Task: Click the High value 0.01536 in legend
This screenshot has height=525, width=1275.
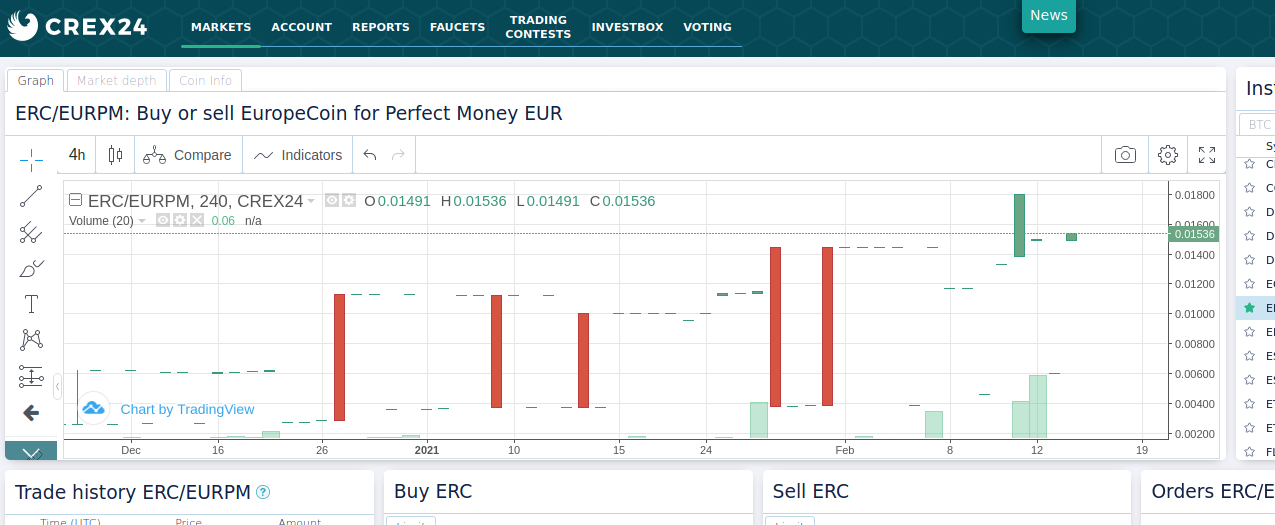Action: 480,201
